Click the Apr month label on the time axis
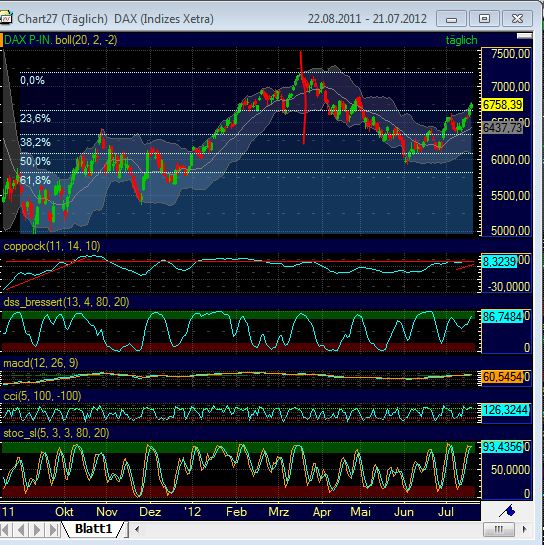This screenshot has height=545, width=544. click(x=322, y=512)
